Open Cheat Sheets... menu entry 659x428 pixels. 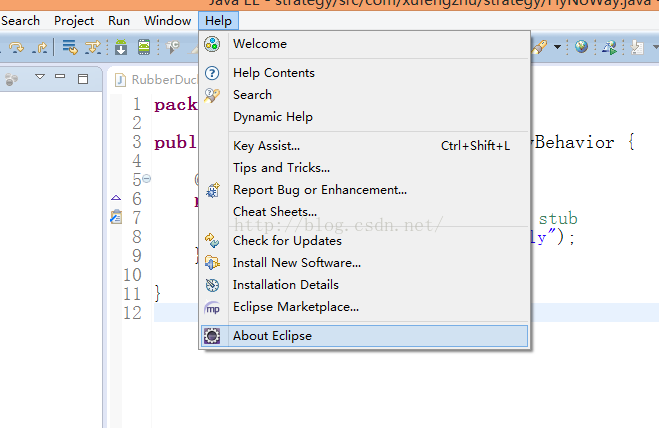(364, 211)
